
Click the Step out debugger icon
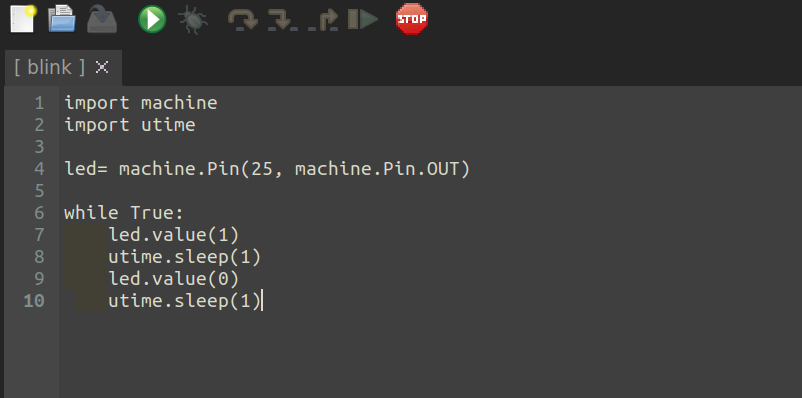pos(323,20)
